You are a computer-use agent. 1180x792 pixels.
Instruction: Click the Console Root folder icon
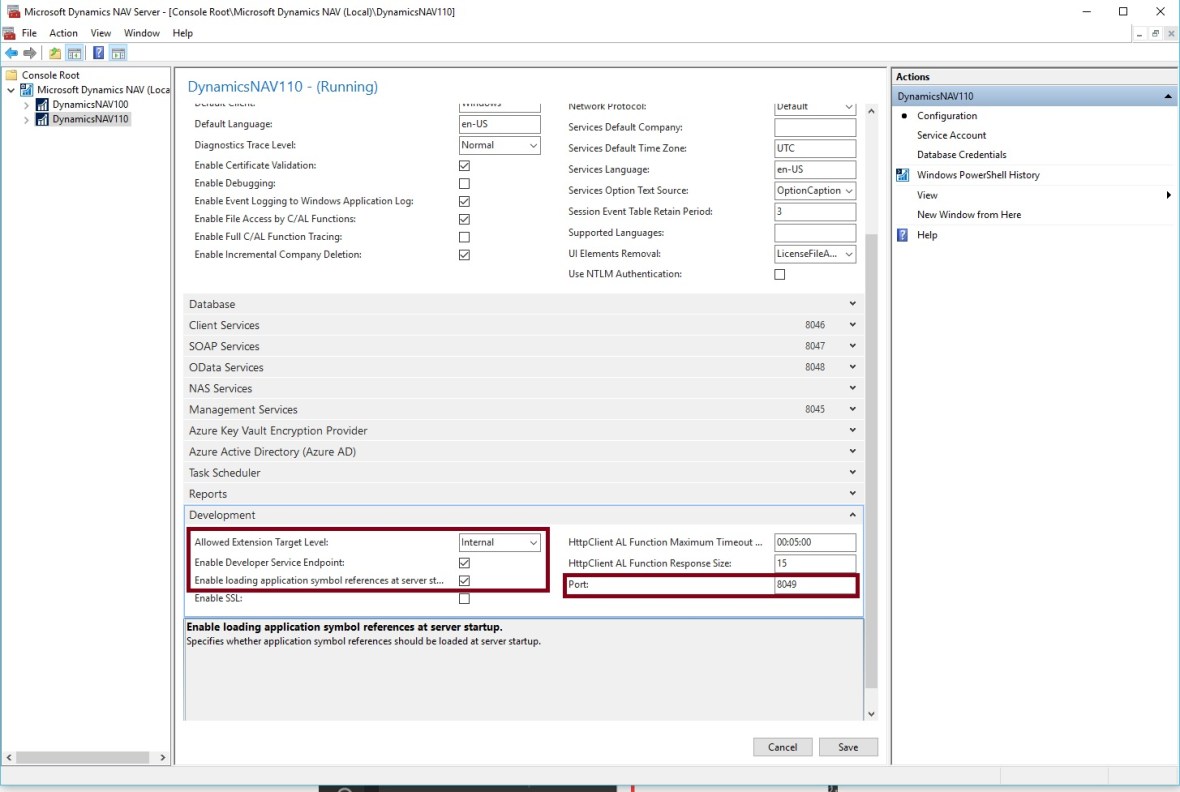tap(12, 75)
